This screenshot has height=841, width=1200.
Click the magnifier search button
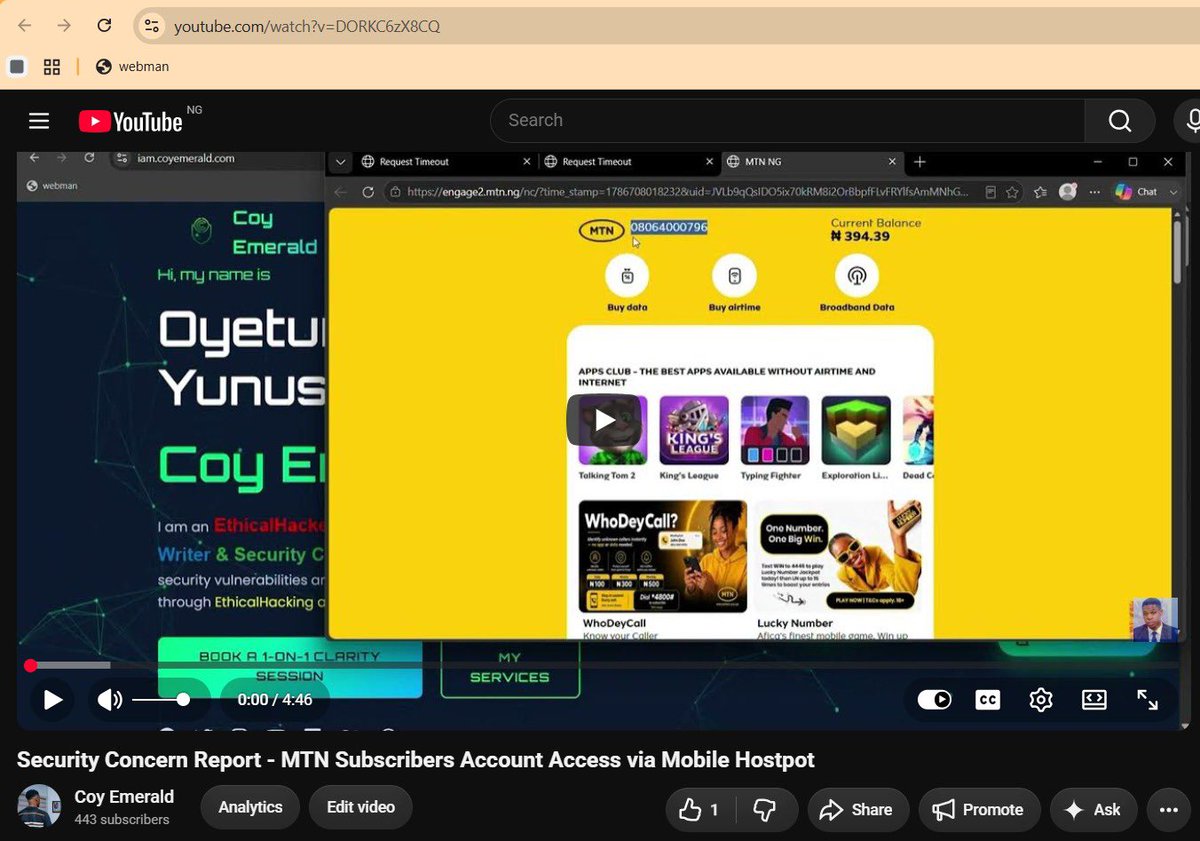click(x=1120, y=121)
